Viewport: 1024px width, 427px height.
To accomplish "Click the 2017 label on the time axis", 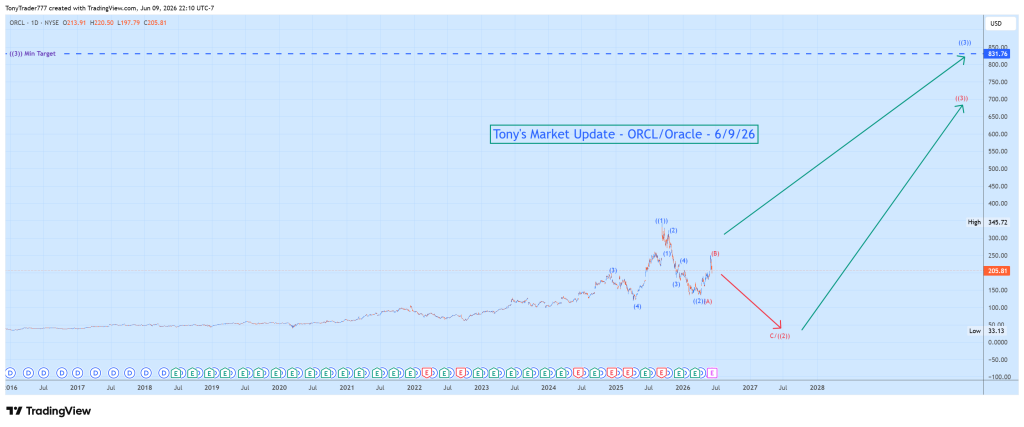I will click(x=77, y=387).
